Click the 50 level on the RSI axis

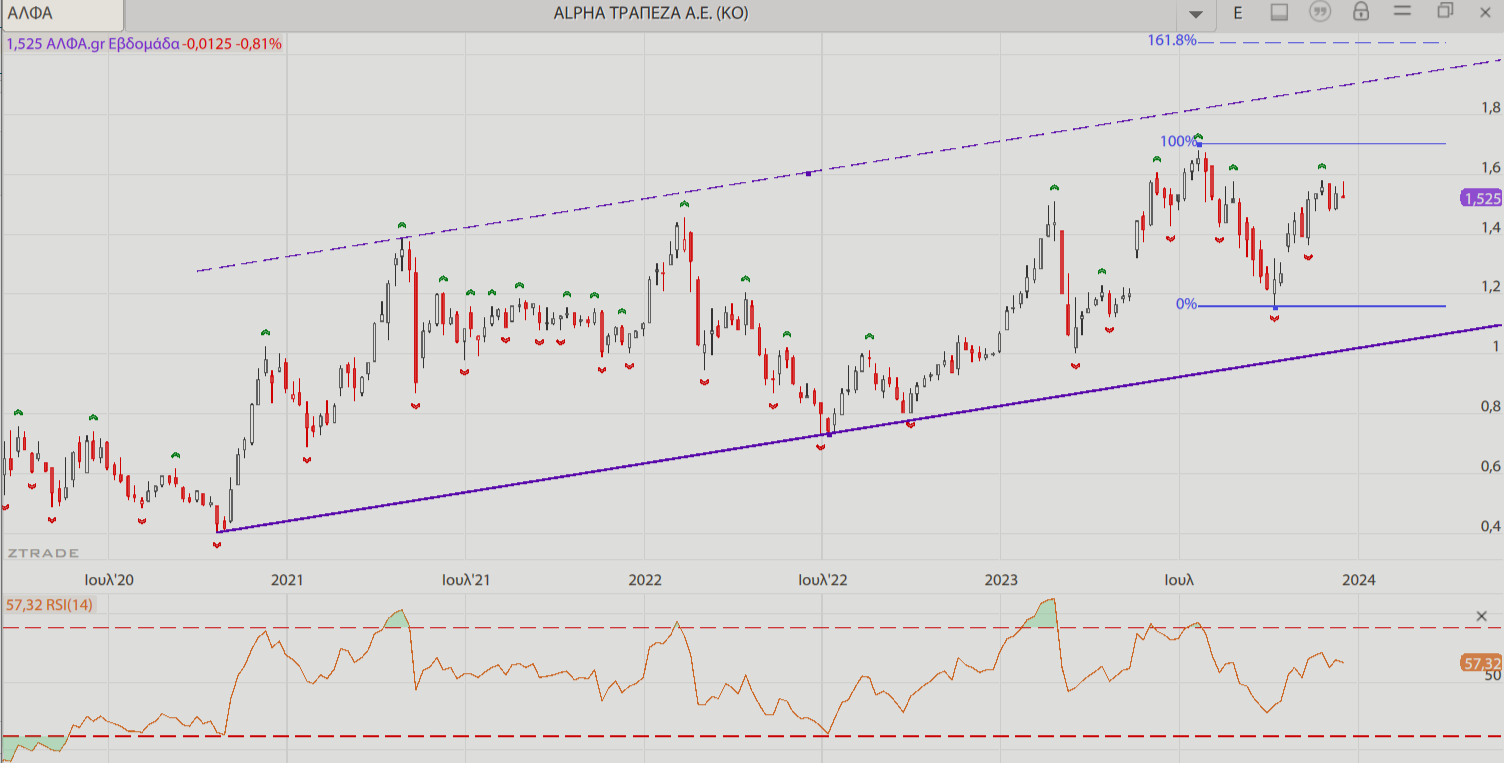(1493, 676)
